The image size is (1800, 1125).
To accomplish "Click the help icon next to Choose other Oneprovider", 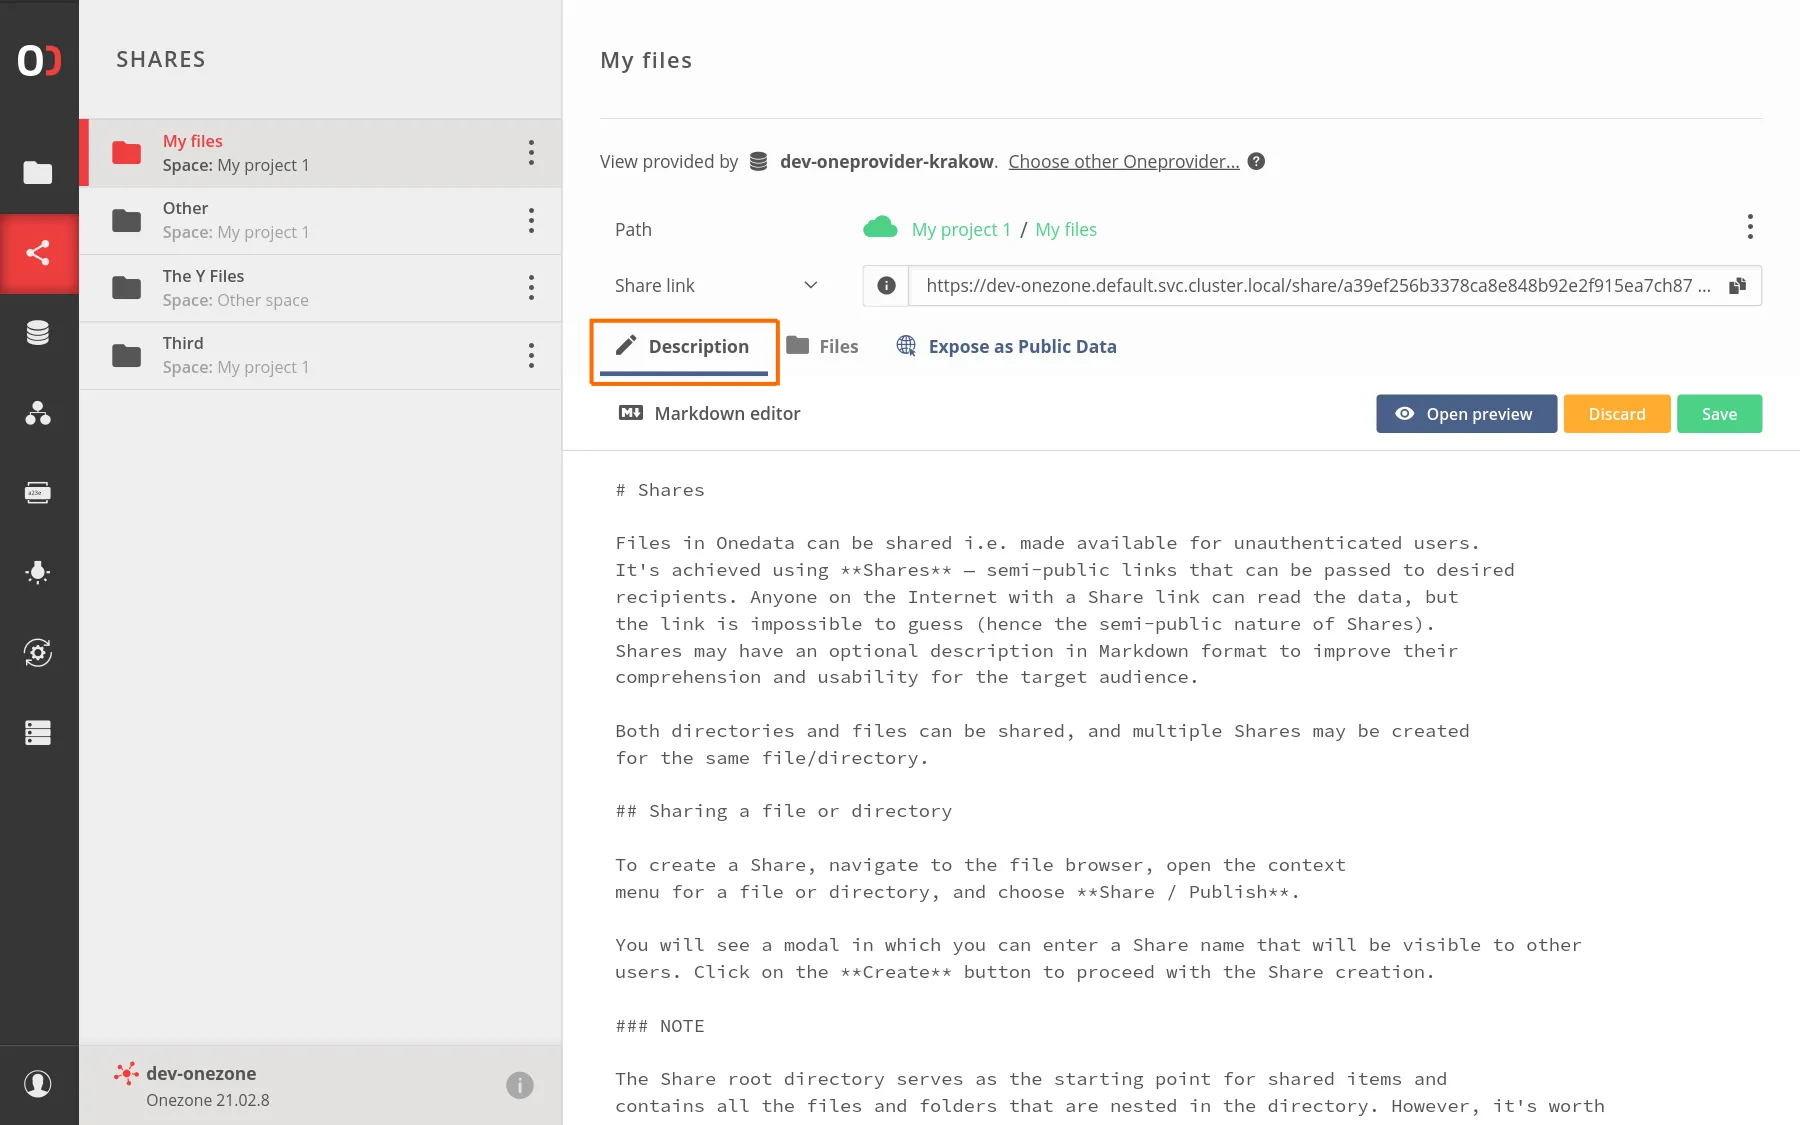I will click(x=1257, y=161).
